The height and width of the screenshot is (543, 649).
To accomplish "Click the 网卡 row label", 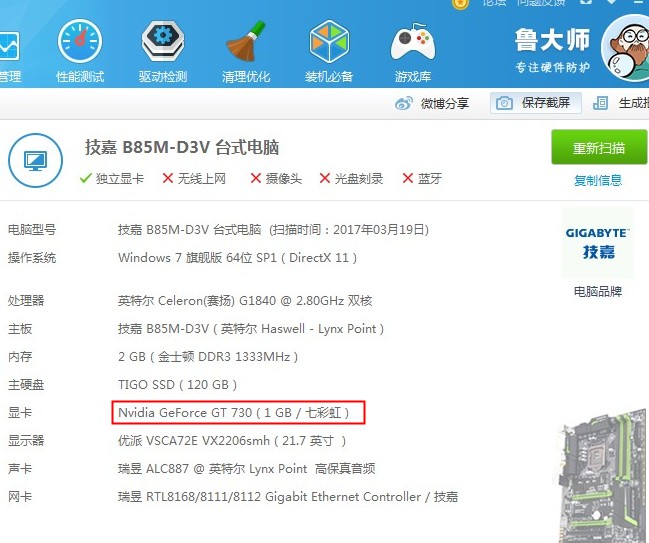I will point(20,497).
